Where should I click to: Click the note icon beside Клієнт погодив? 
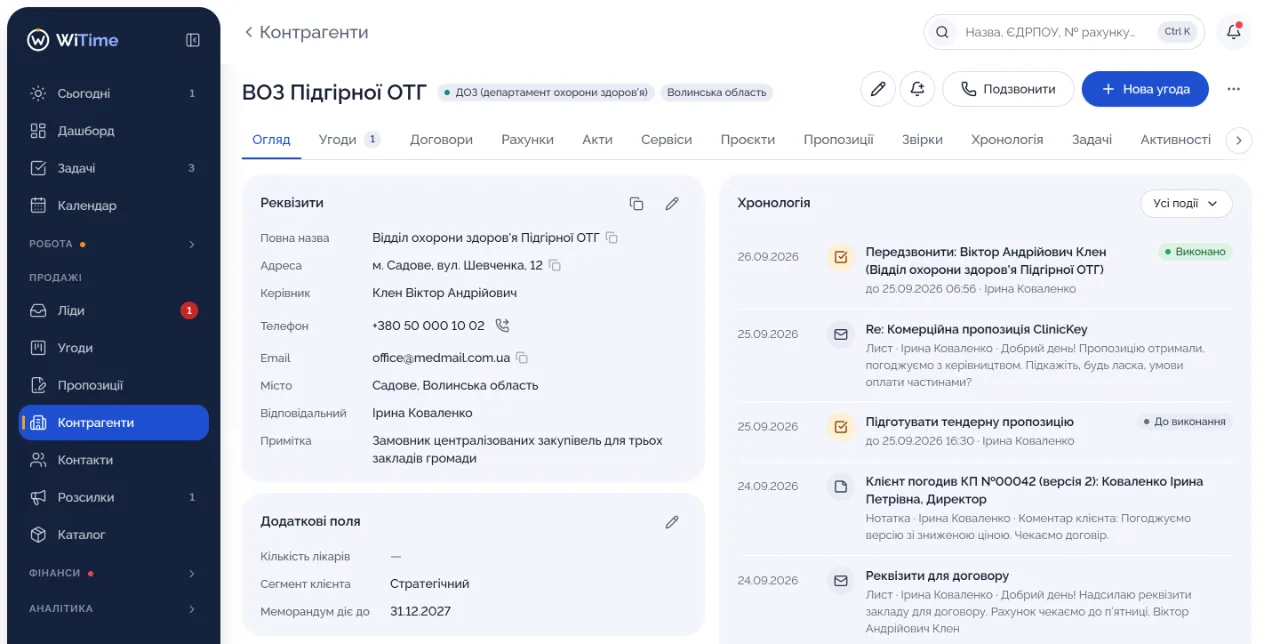tap(841, 487)
